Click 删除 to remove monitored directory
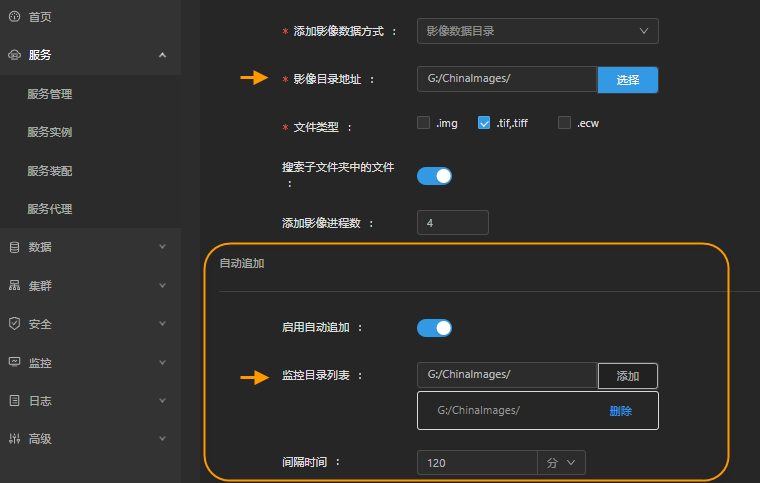The height and width of the screenshot is (483, 760). pyautogui.click(x=620, y=410)
